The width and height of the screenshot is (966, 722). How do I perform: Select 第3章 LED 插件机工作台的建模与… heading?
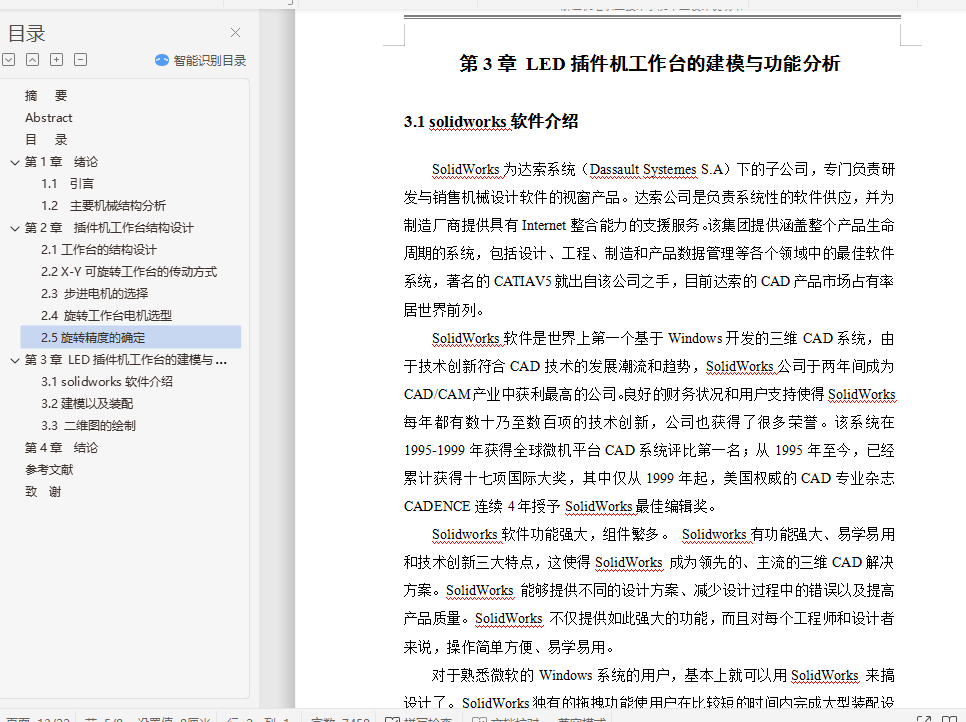pyautogui.click(x=126, y=360)
